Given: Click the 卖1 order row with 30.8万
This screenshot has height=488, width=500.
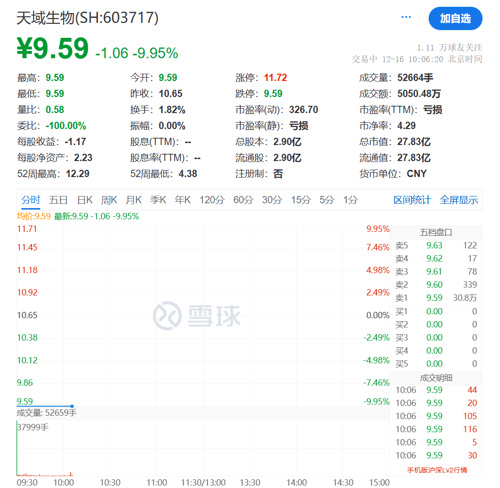Looking at the screenshot, I should [x=436, y=298].
